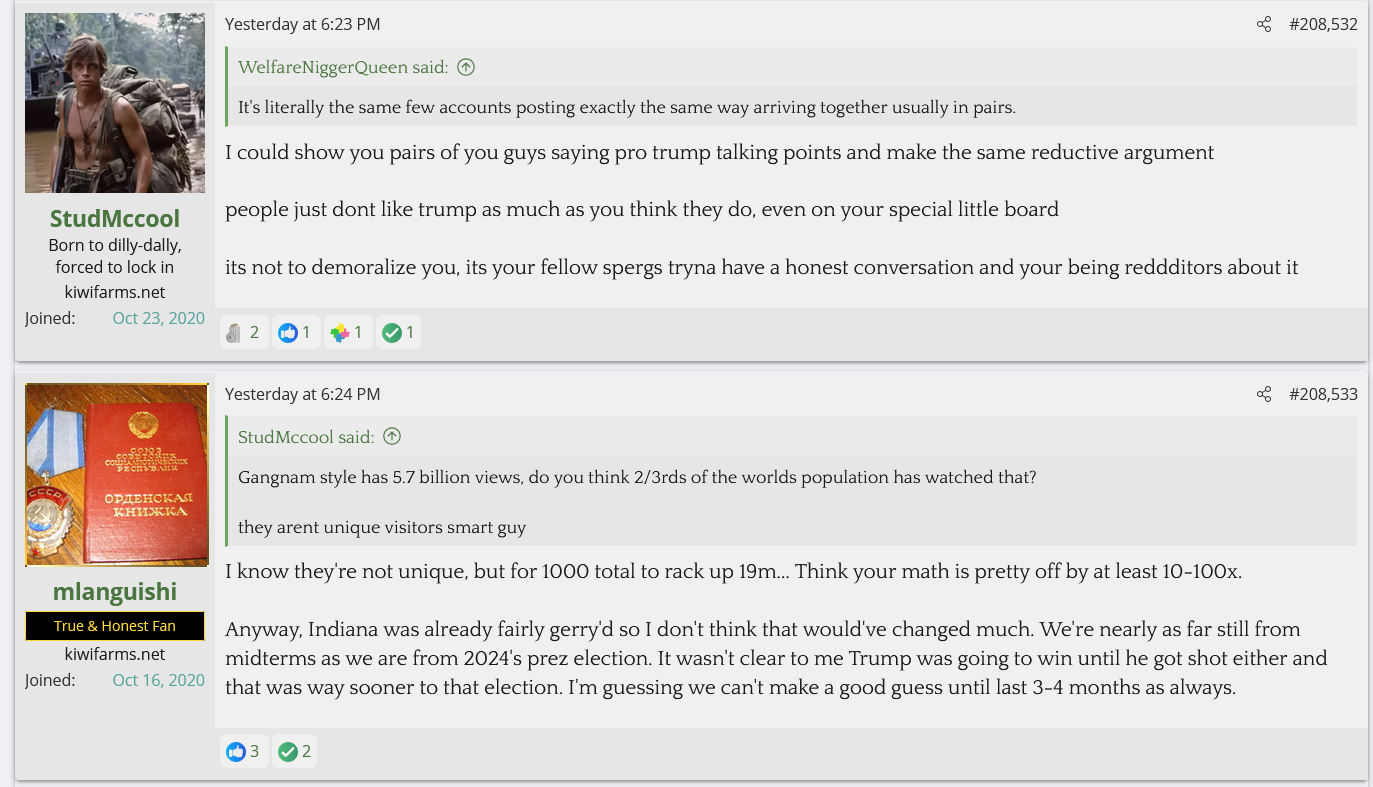Click the share icon on post #208,533
Screen dimensions: 1373x787
[x=1264, y=394]
